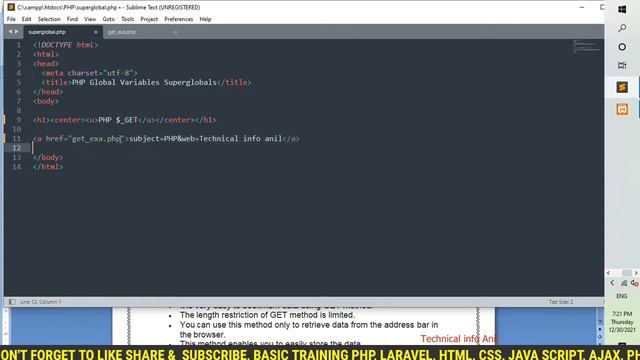Open the Help menu
This screenshot has height=360, width=640.
coord(205,19)
